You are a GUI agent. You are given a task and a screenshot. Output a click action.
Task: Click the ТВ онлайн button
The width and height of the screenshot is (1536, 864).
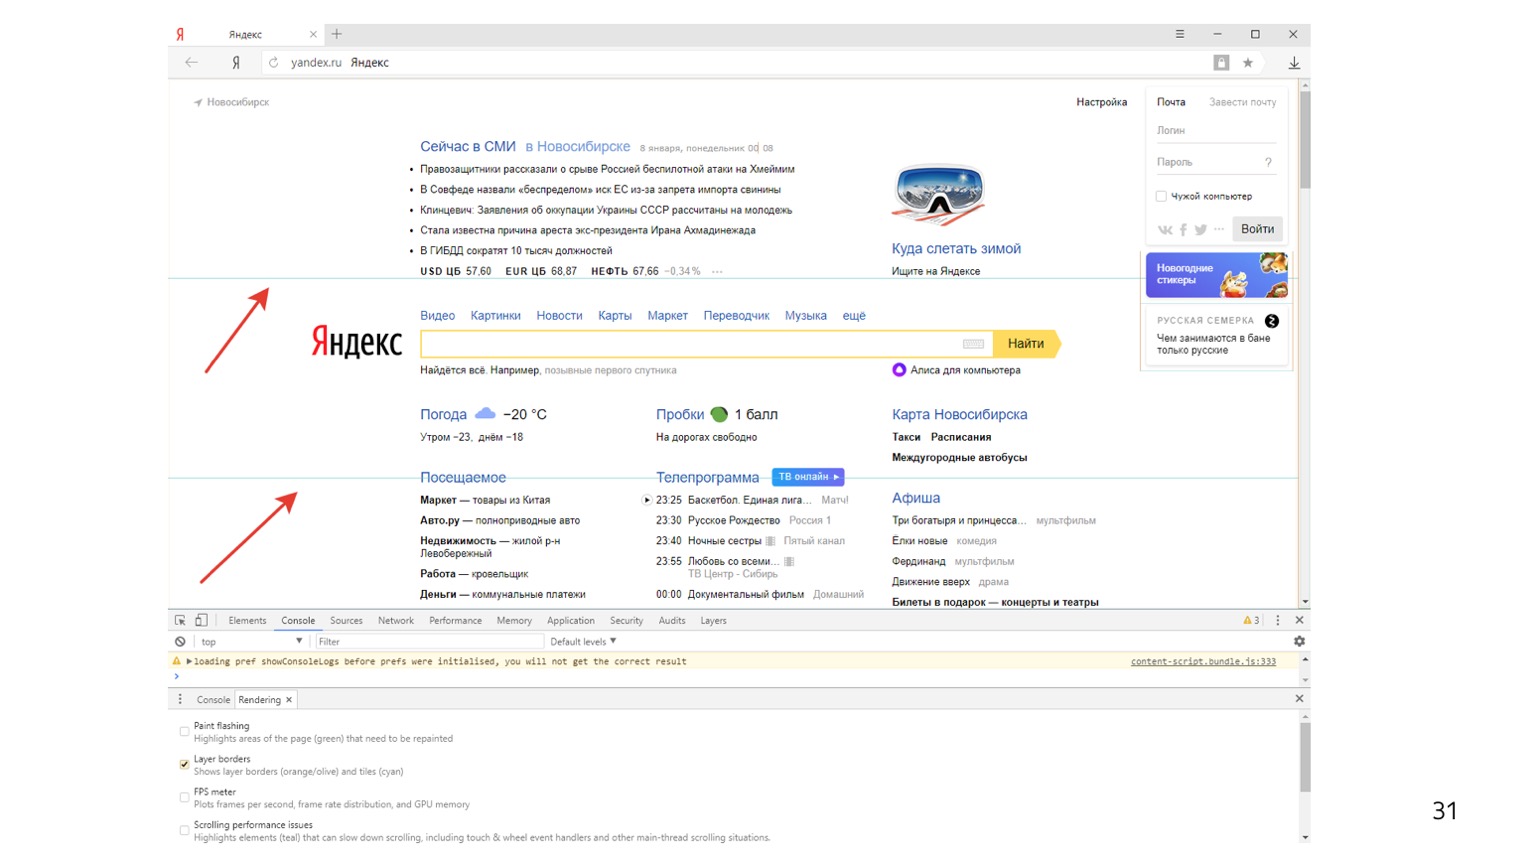click(x=808, y=477)
